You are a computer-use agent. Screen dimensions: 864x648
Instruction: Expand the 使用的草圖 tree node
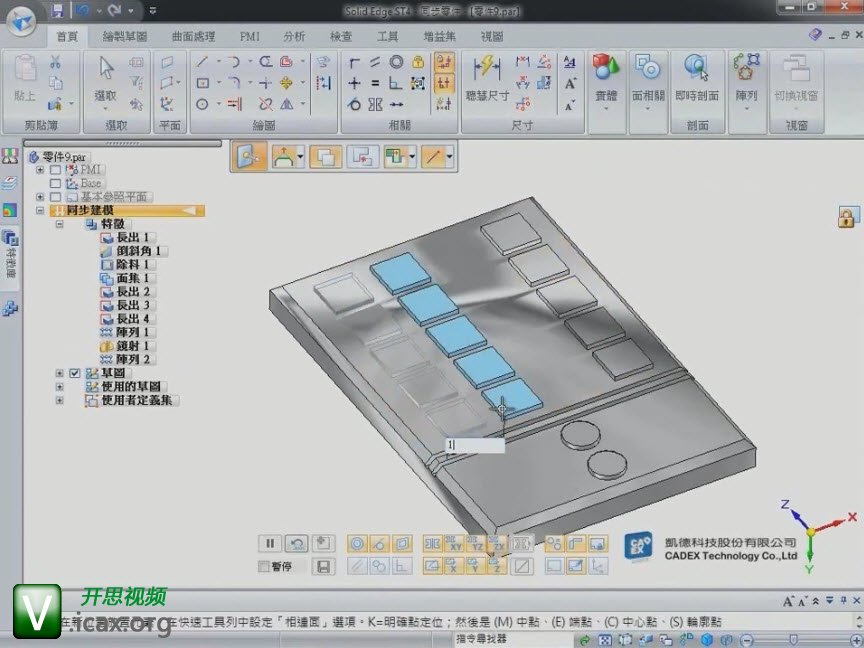pyautogui.click(x=60, y=386)
